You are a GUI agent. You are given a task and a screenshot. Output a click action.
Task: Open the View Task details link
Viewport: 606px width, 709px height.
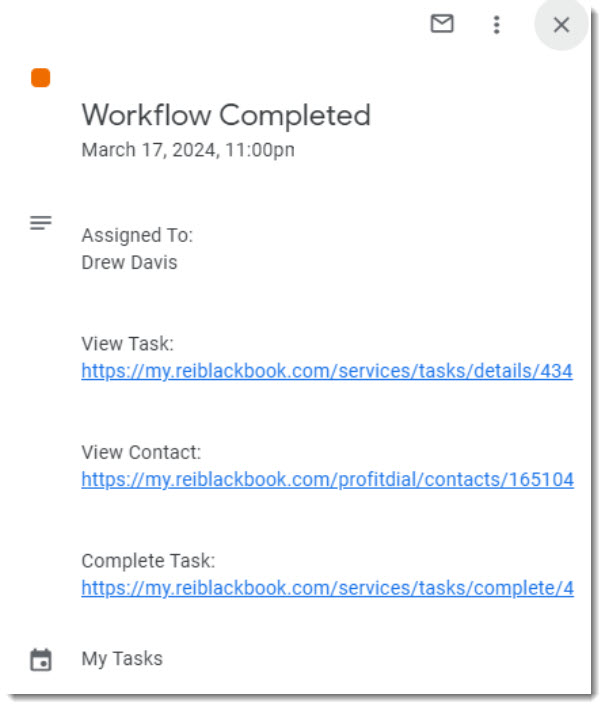point(327,371)
